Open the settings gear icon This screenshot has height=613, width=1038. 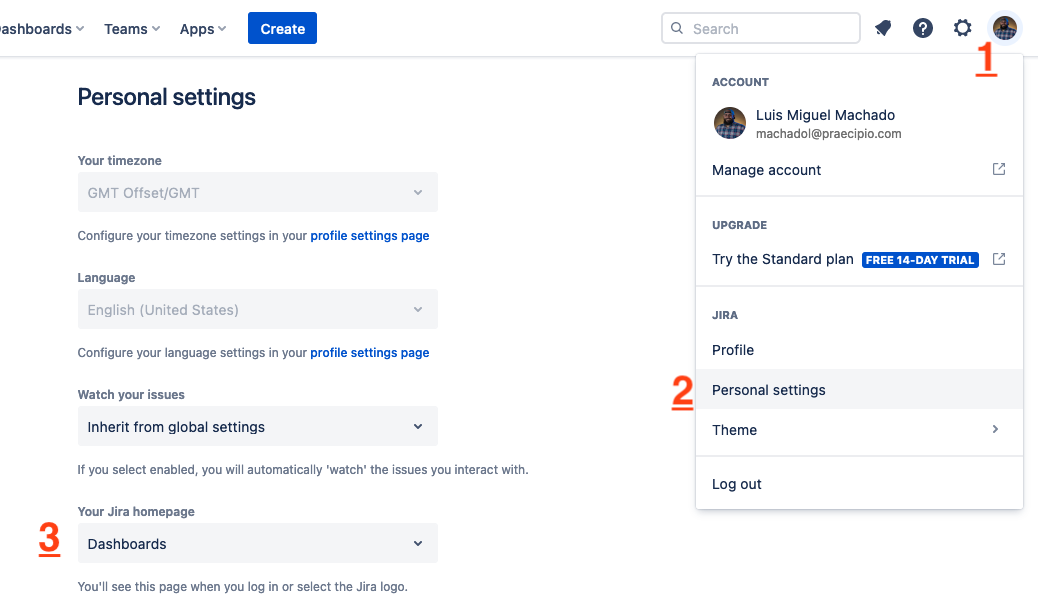pyautogui.click(x=963, y=28)
